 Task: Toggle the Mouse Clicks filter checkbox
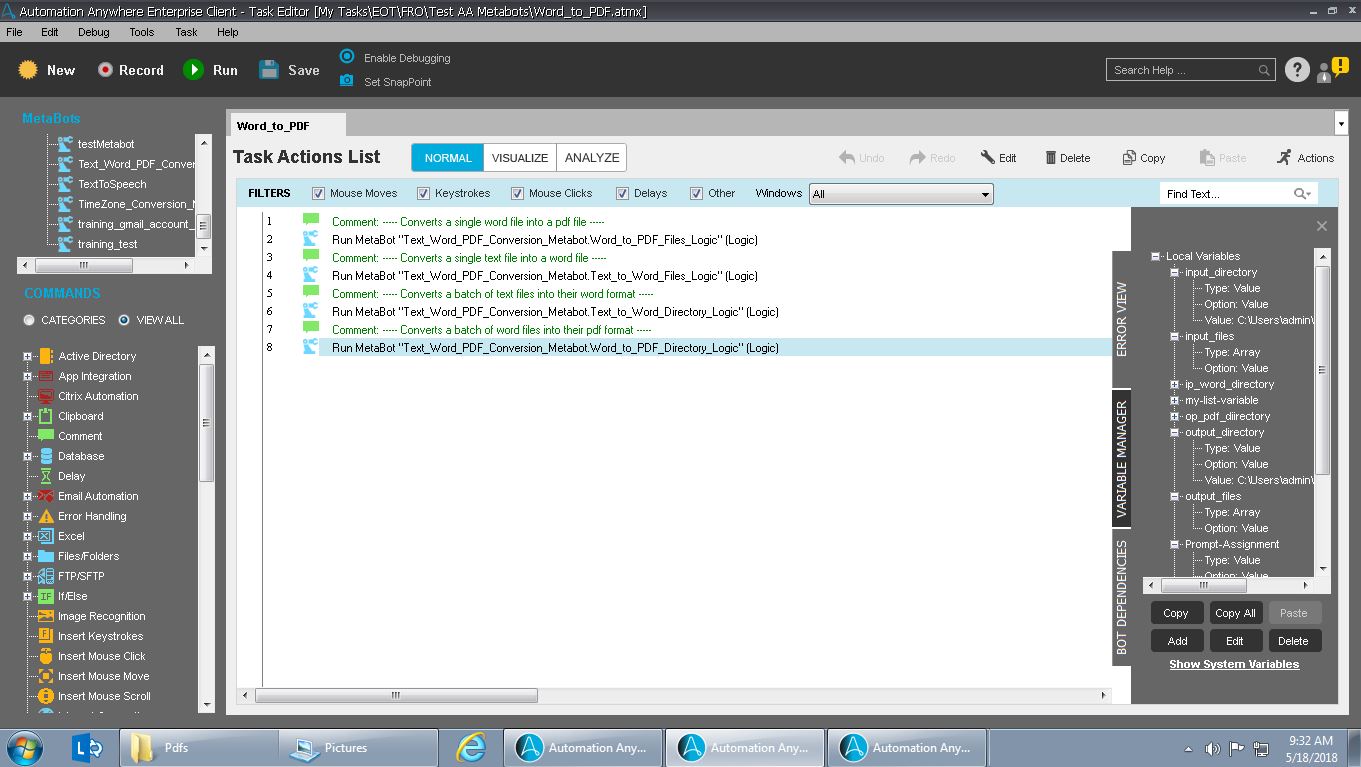coord(517,193)
